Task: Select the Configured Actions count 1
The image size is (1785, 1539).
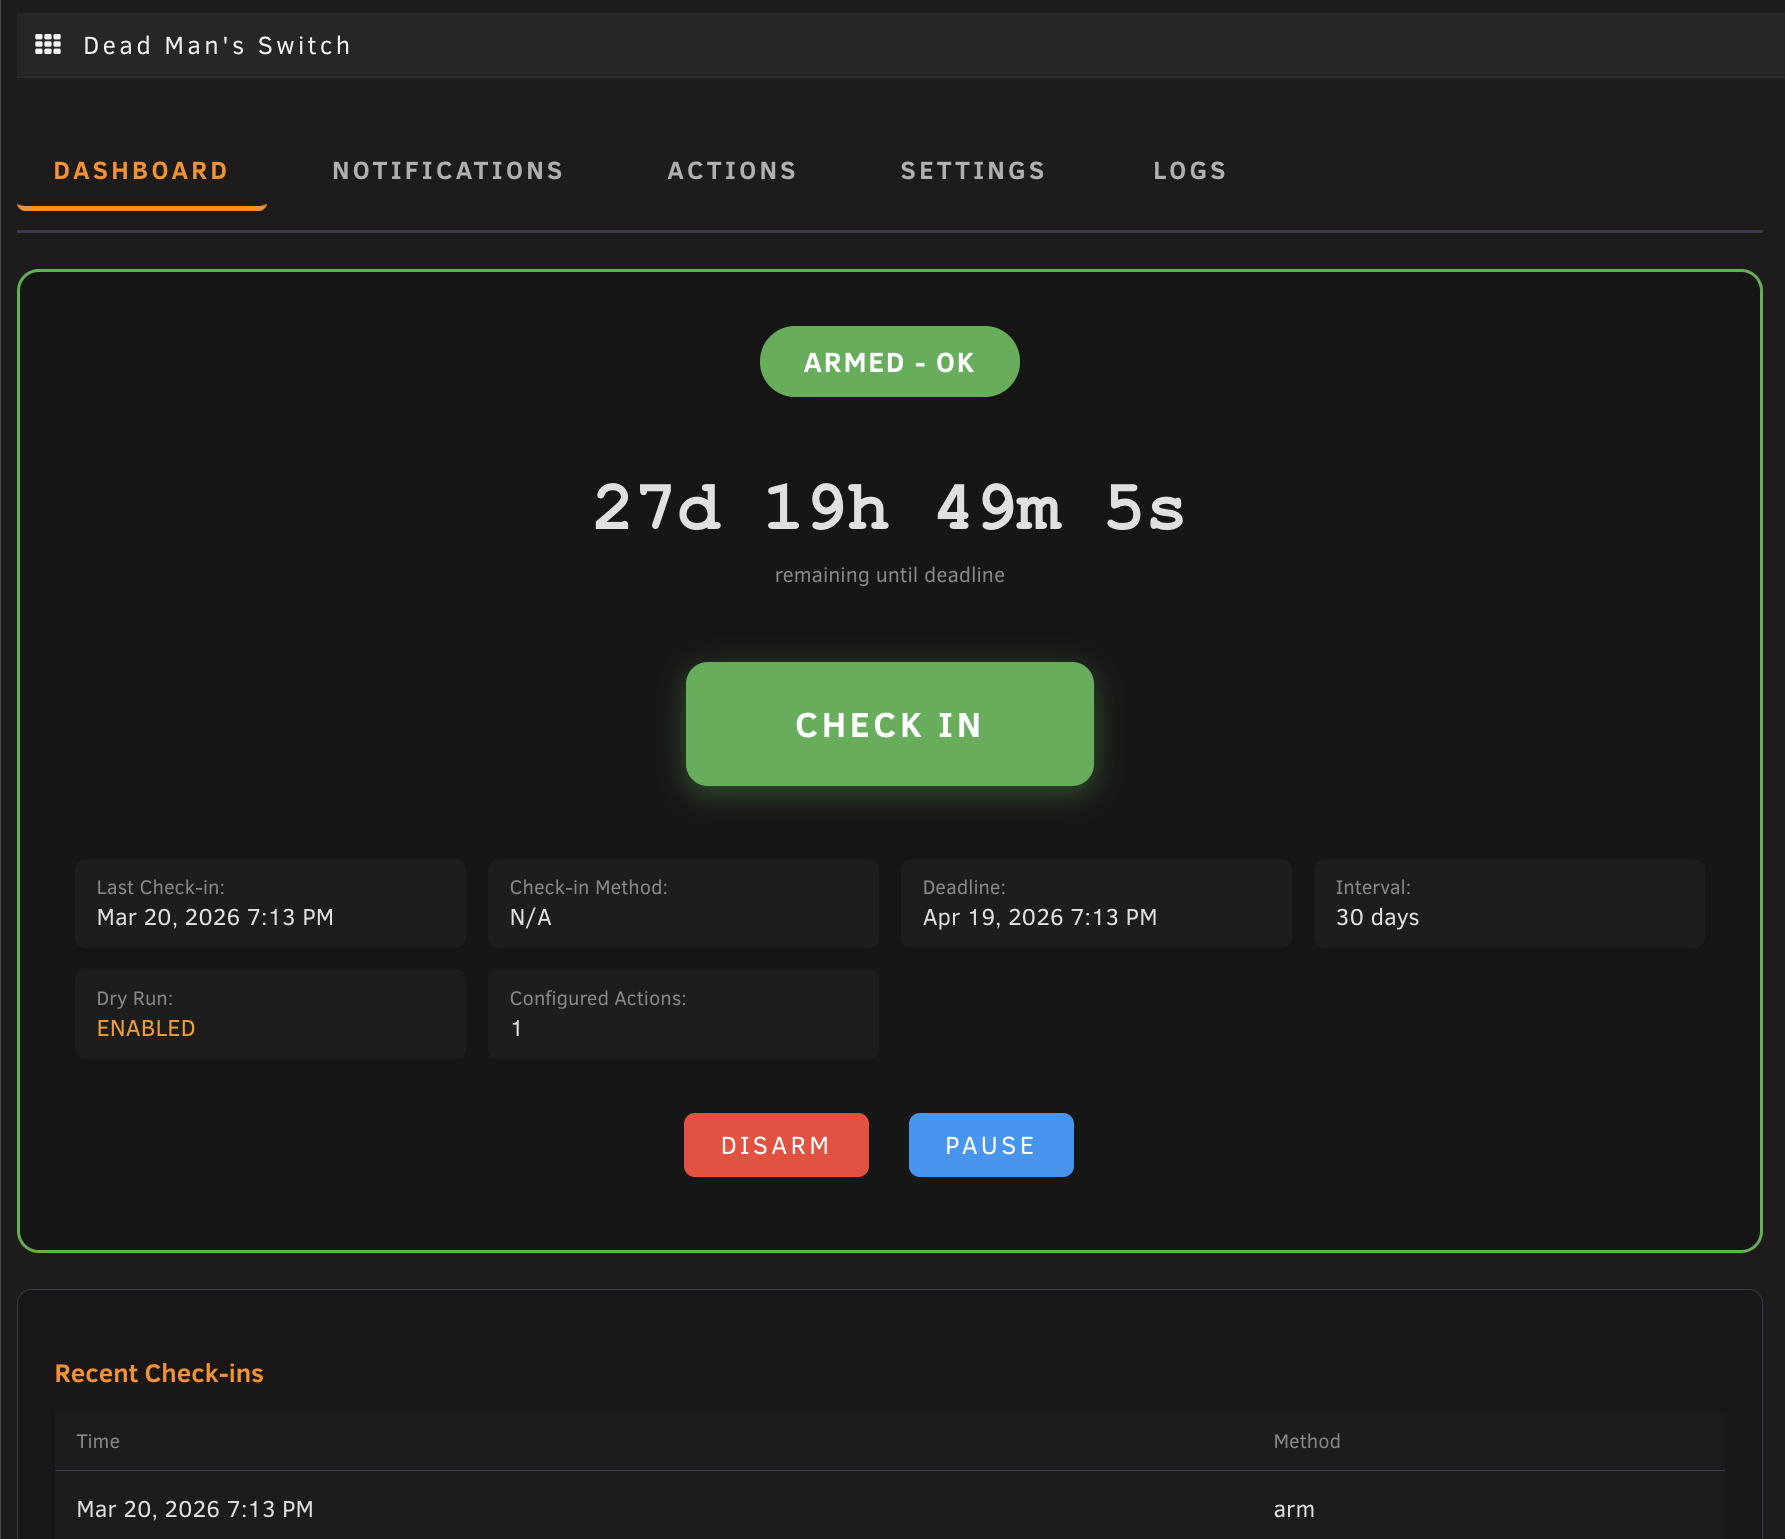Action: tap(516, 1028)
